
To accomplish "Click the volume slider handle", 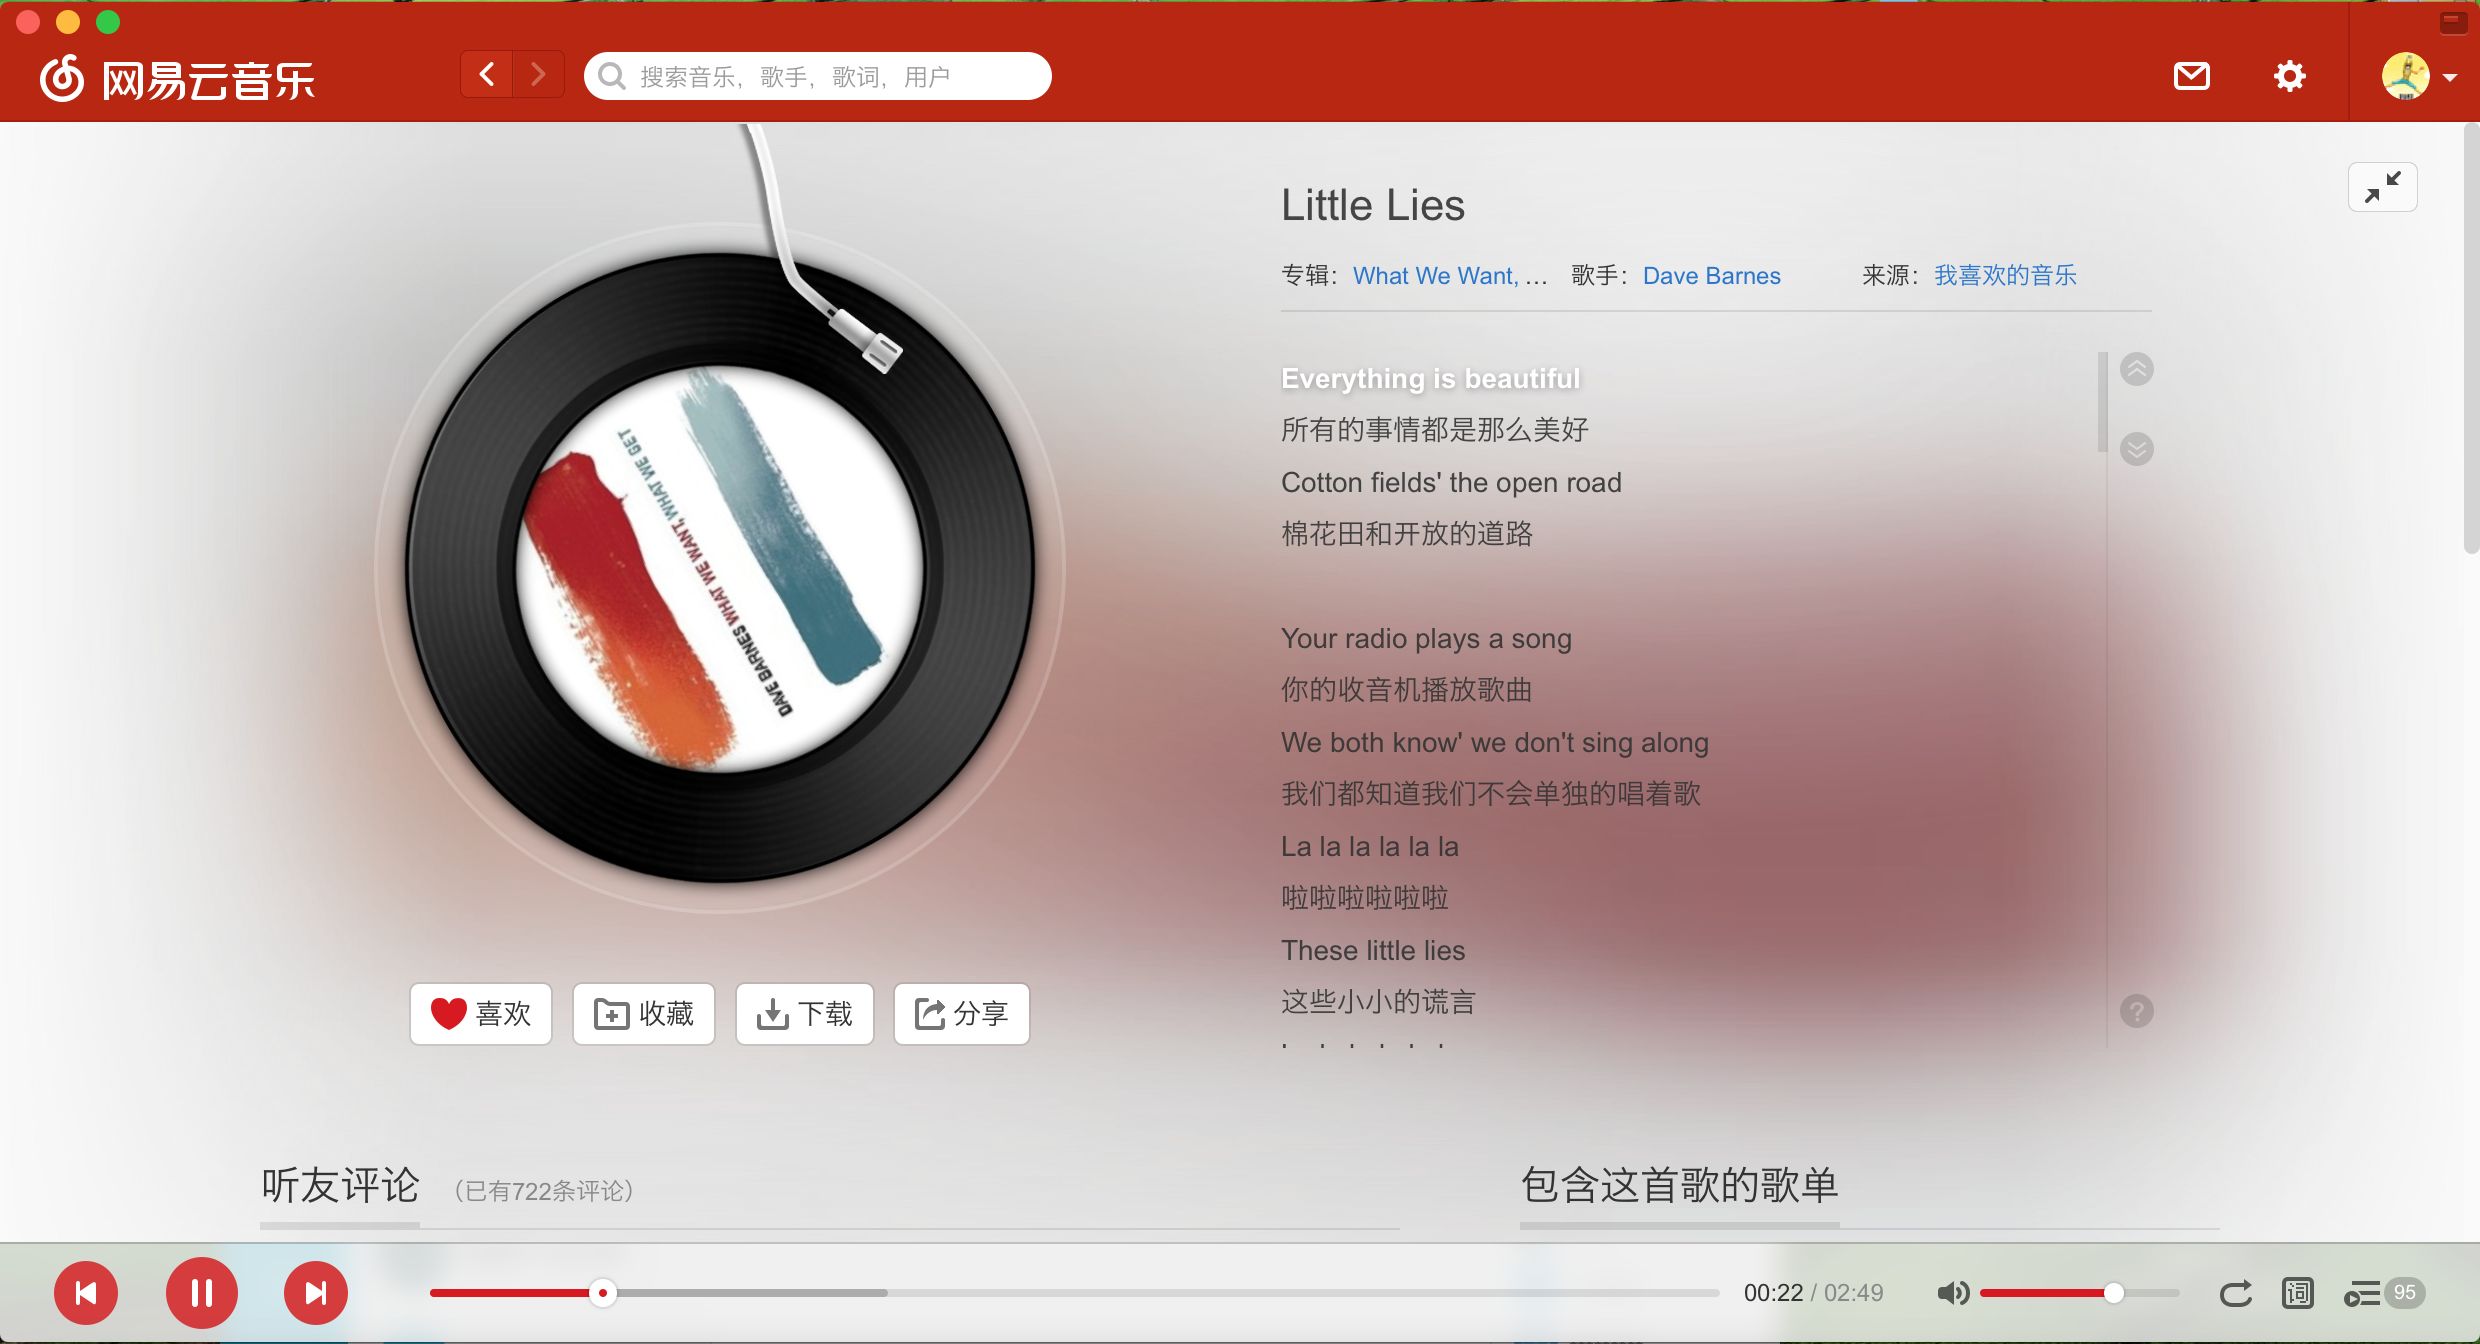I will point(2114,1293).
